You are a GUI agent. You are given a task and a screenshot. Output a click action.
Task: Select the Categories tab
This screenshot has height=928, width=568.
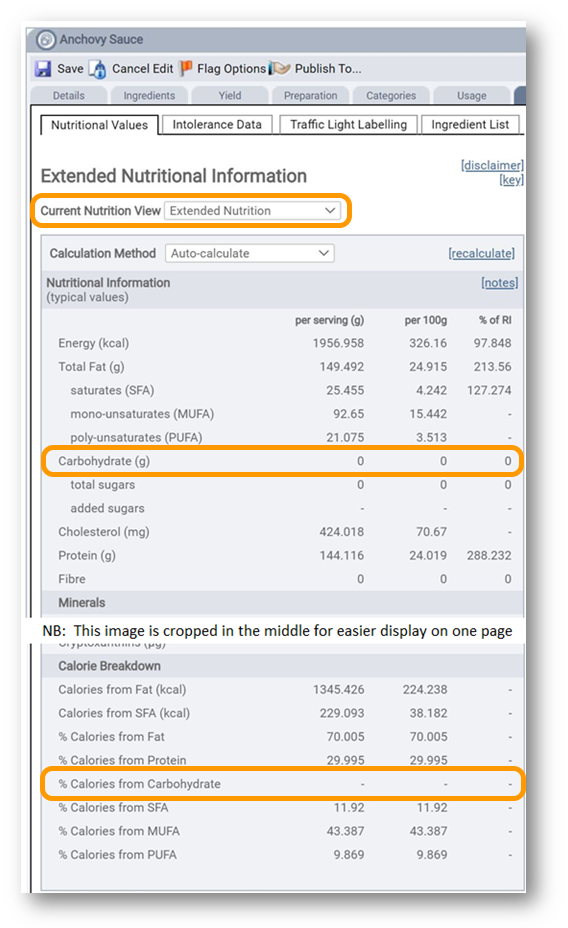(x=391, y=95)
